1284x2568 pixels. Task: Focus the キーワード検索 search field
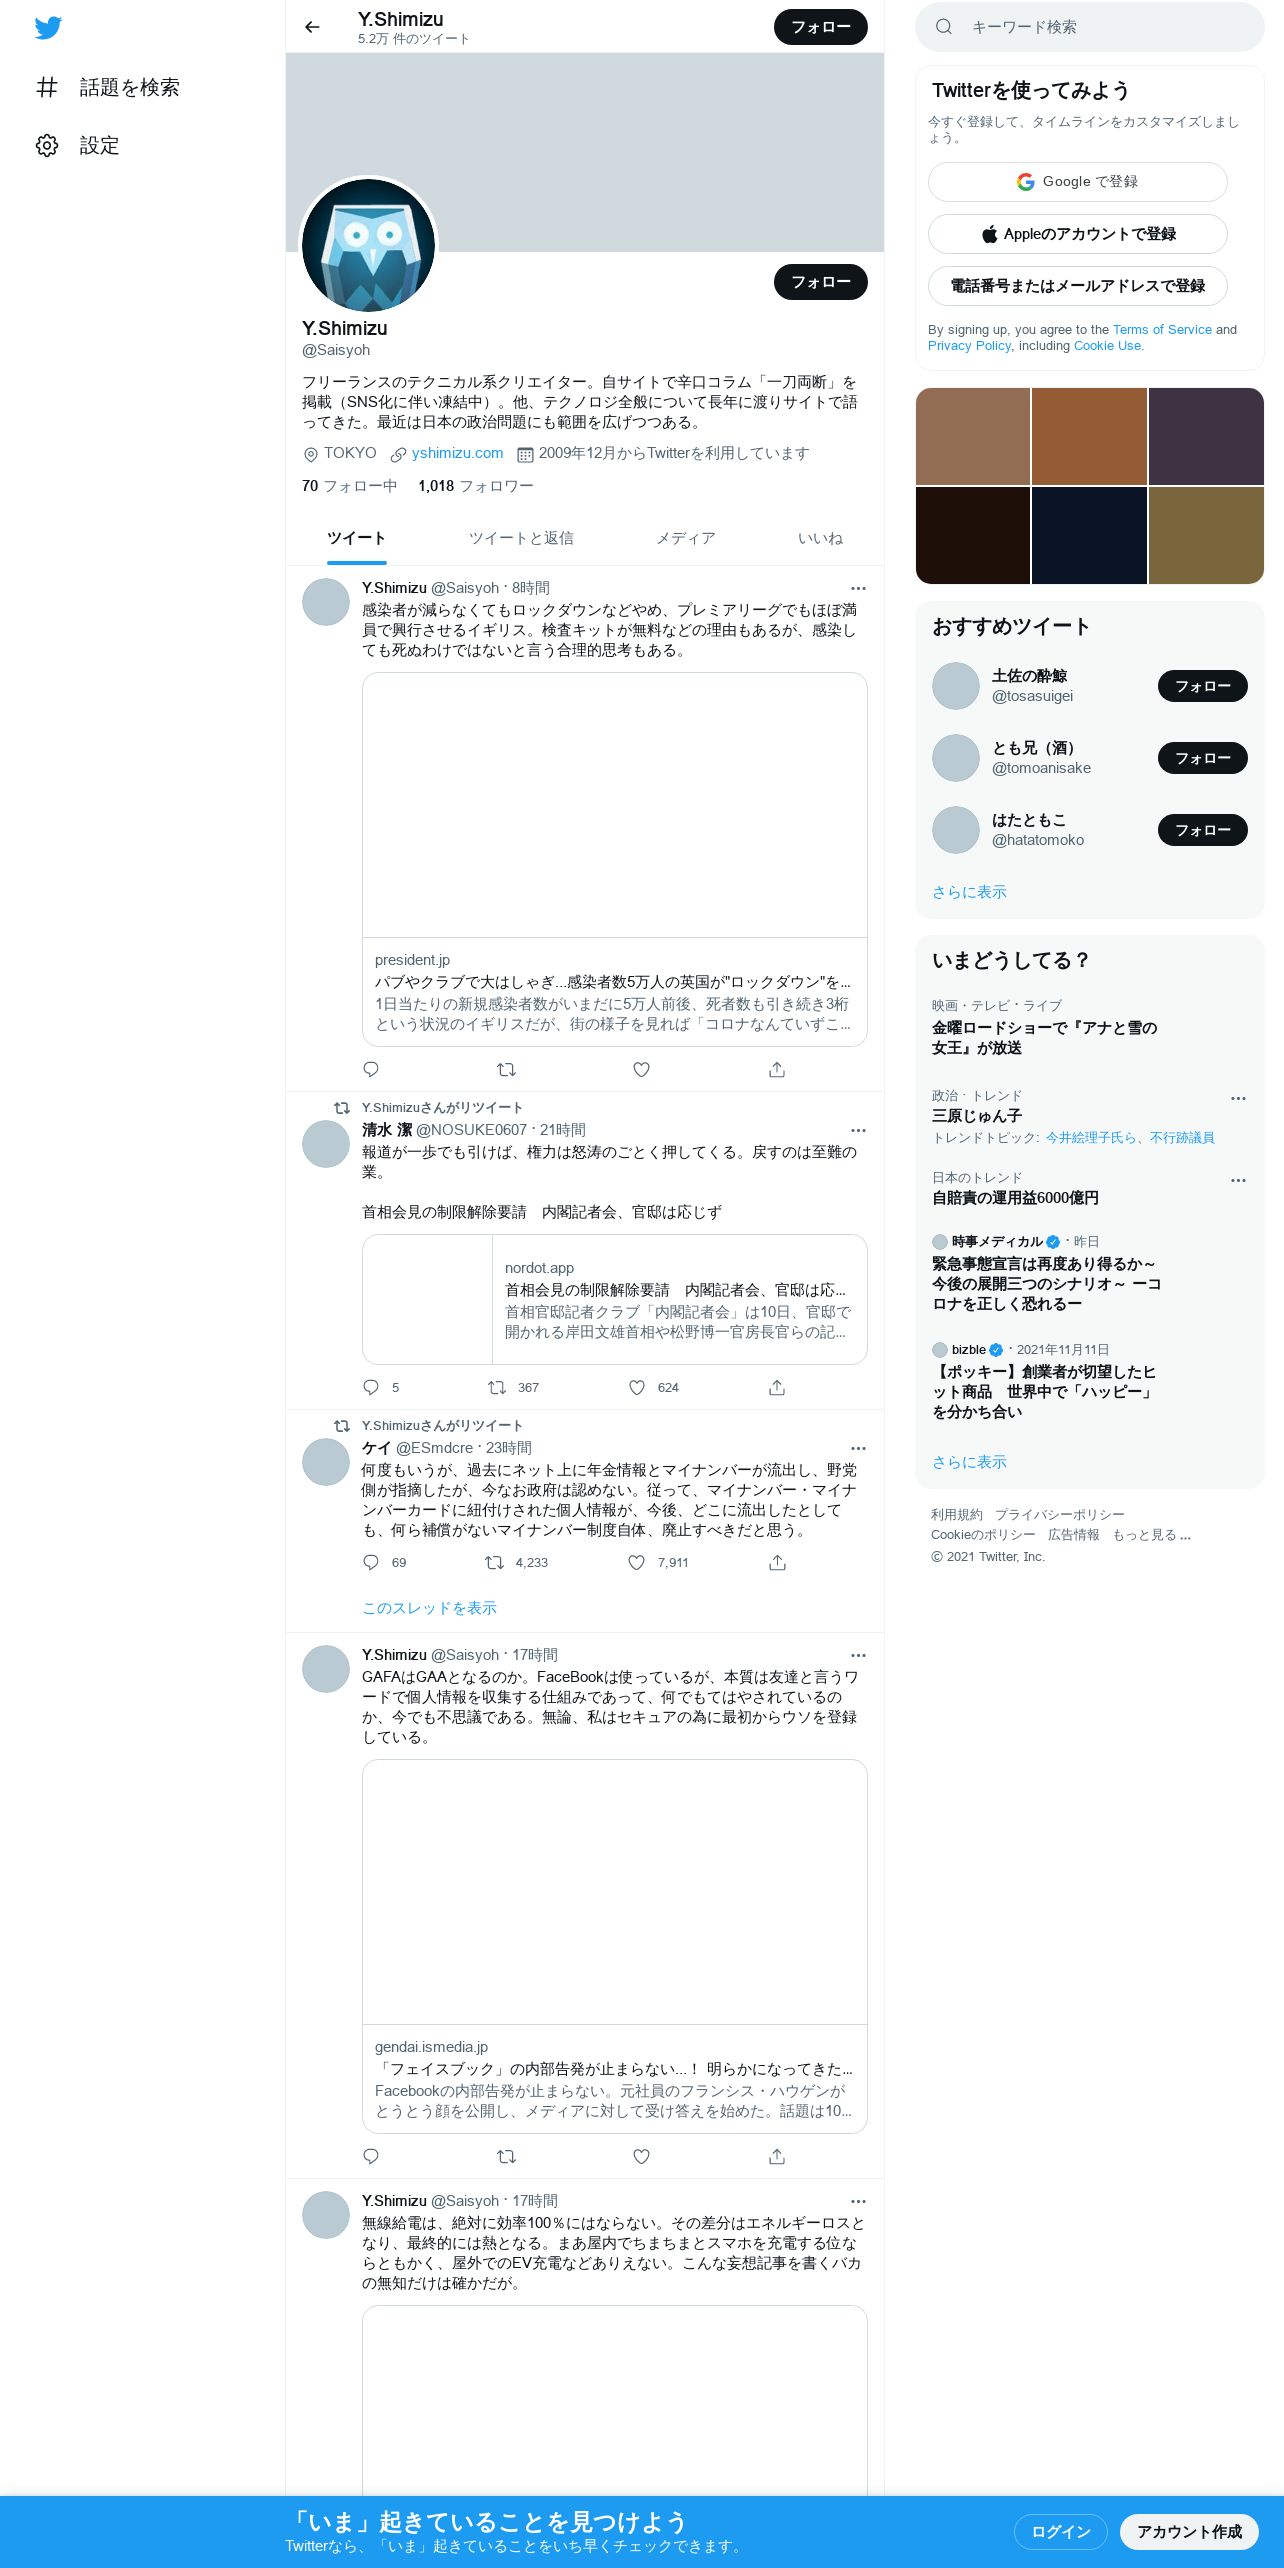(1089, 27)
